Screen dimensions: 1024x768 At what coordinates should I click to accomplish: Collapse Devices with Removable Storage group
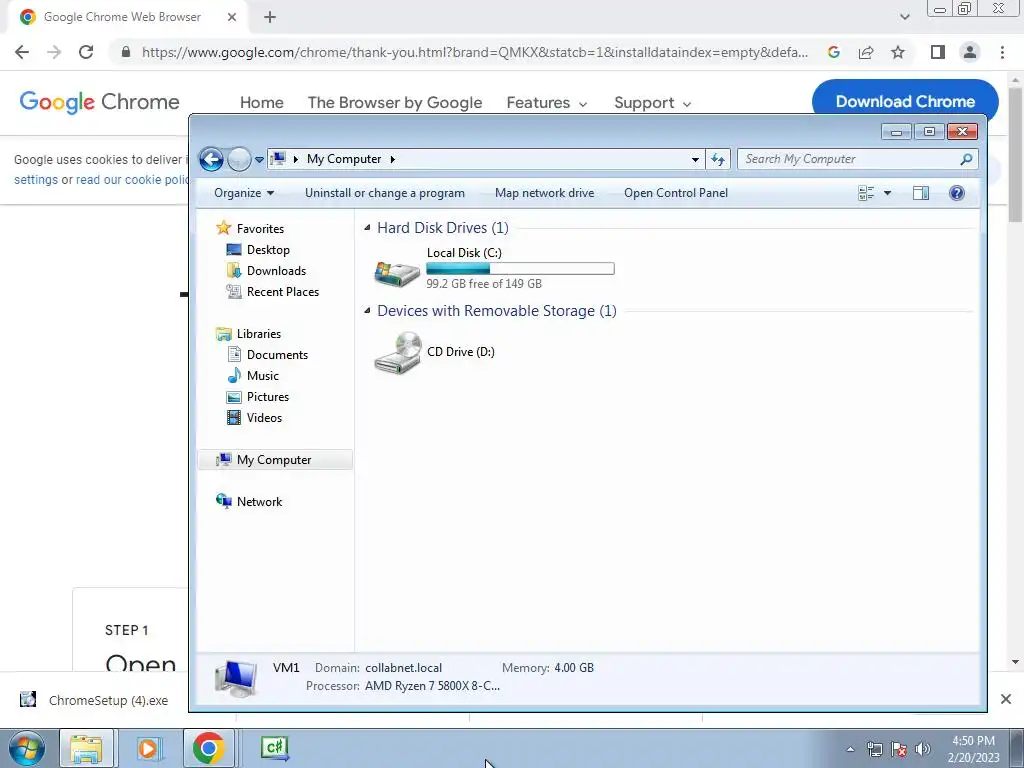tap(367, 311)
